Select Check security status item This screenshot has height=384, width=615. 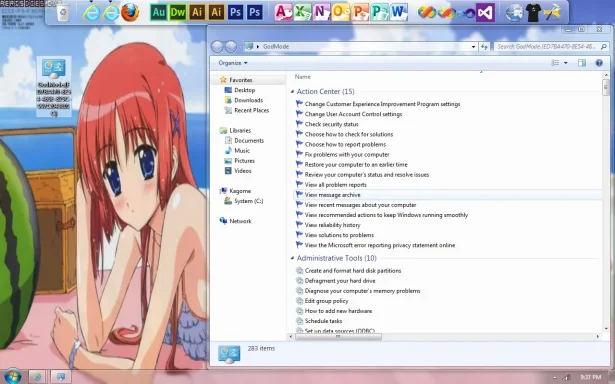coord(331,125)
